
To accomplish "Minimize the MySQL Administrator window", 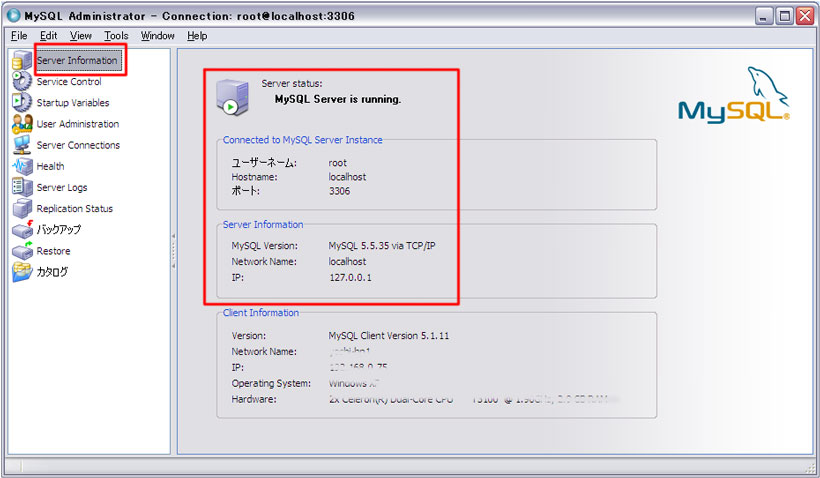I will point(764,16).
